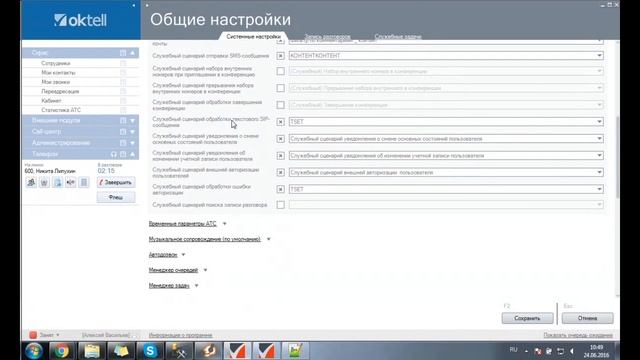Click the Флеш button
Screen dimensions: 640x360
click(x=116, y=198)
